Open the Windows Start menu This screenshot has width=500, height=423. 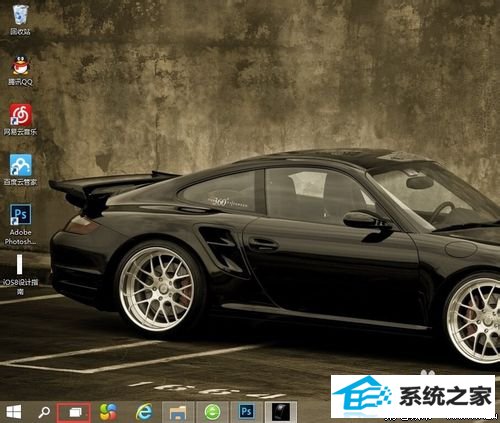14,412
